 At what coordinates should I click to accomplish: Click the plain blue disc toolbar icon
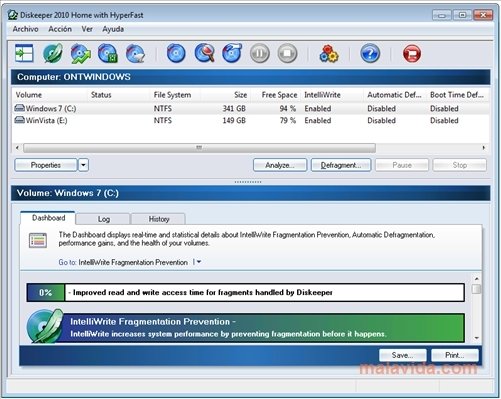[x=176, y=53]
